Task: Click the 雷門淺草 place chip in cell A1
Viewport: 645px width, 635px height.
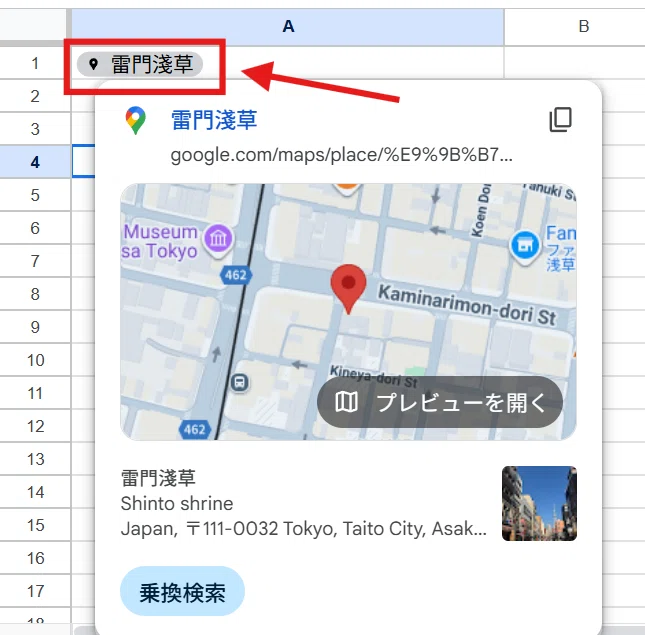Action: pyautogui.click(x=140, y=64)
